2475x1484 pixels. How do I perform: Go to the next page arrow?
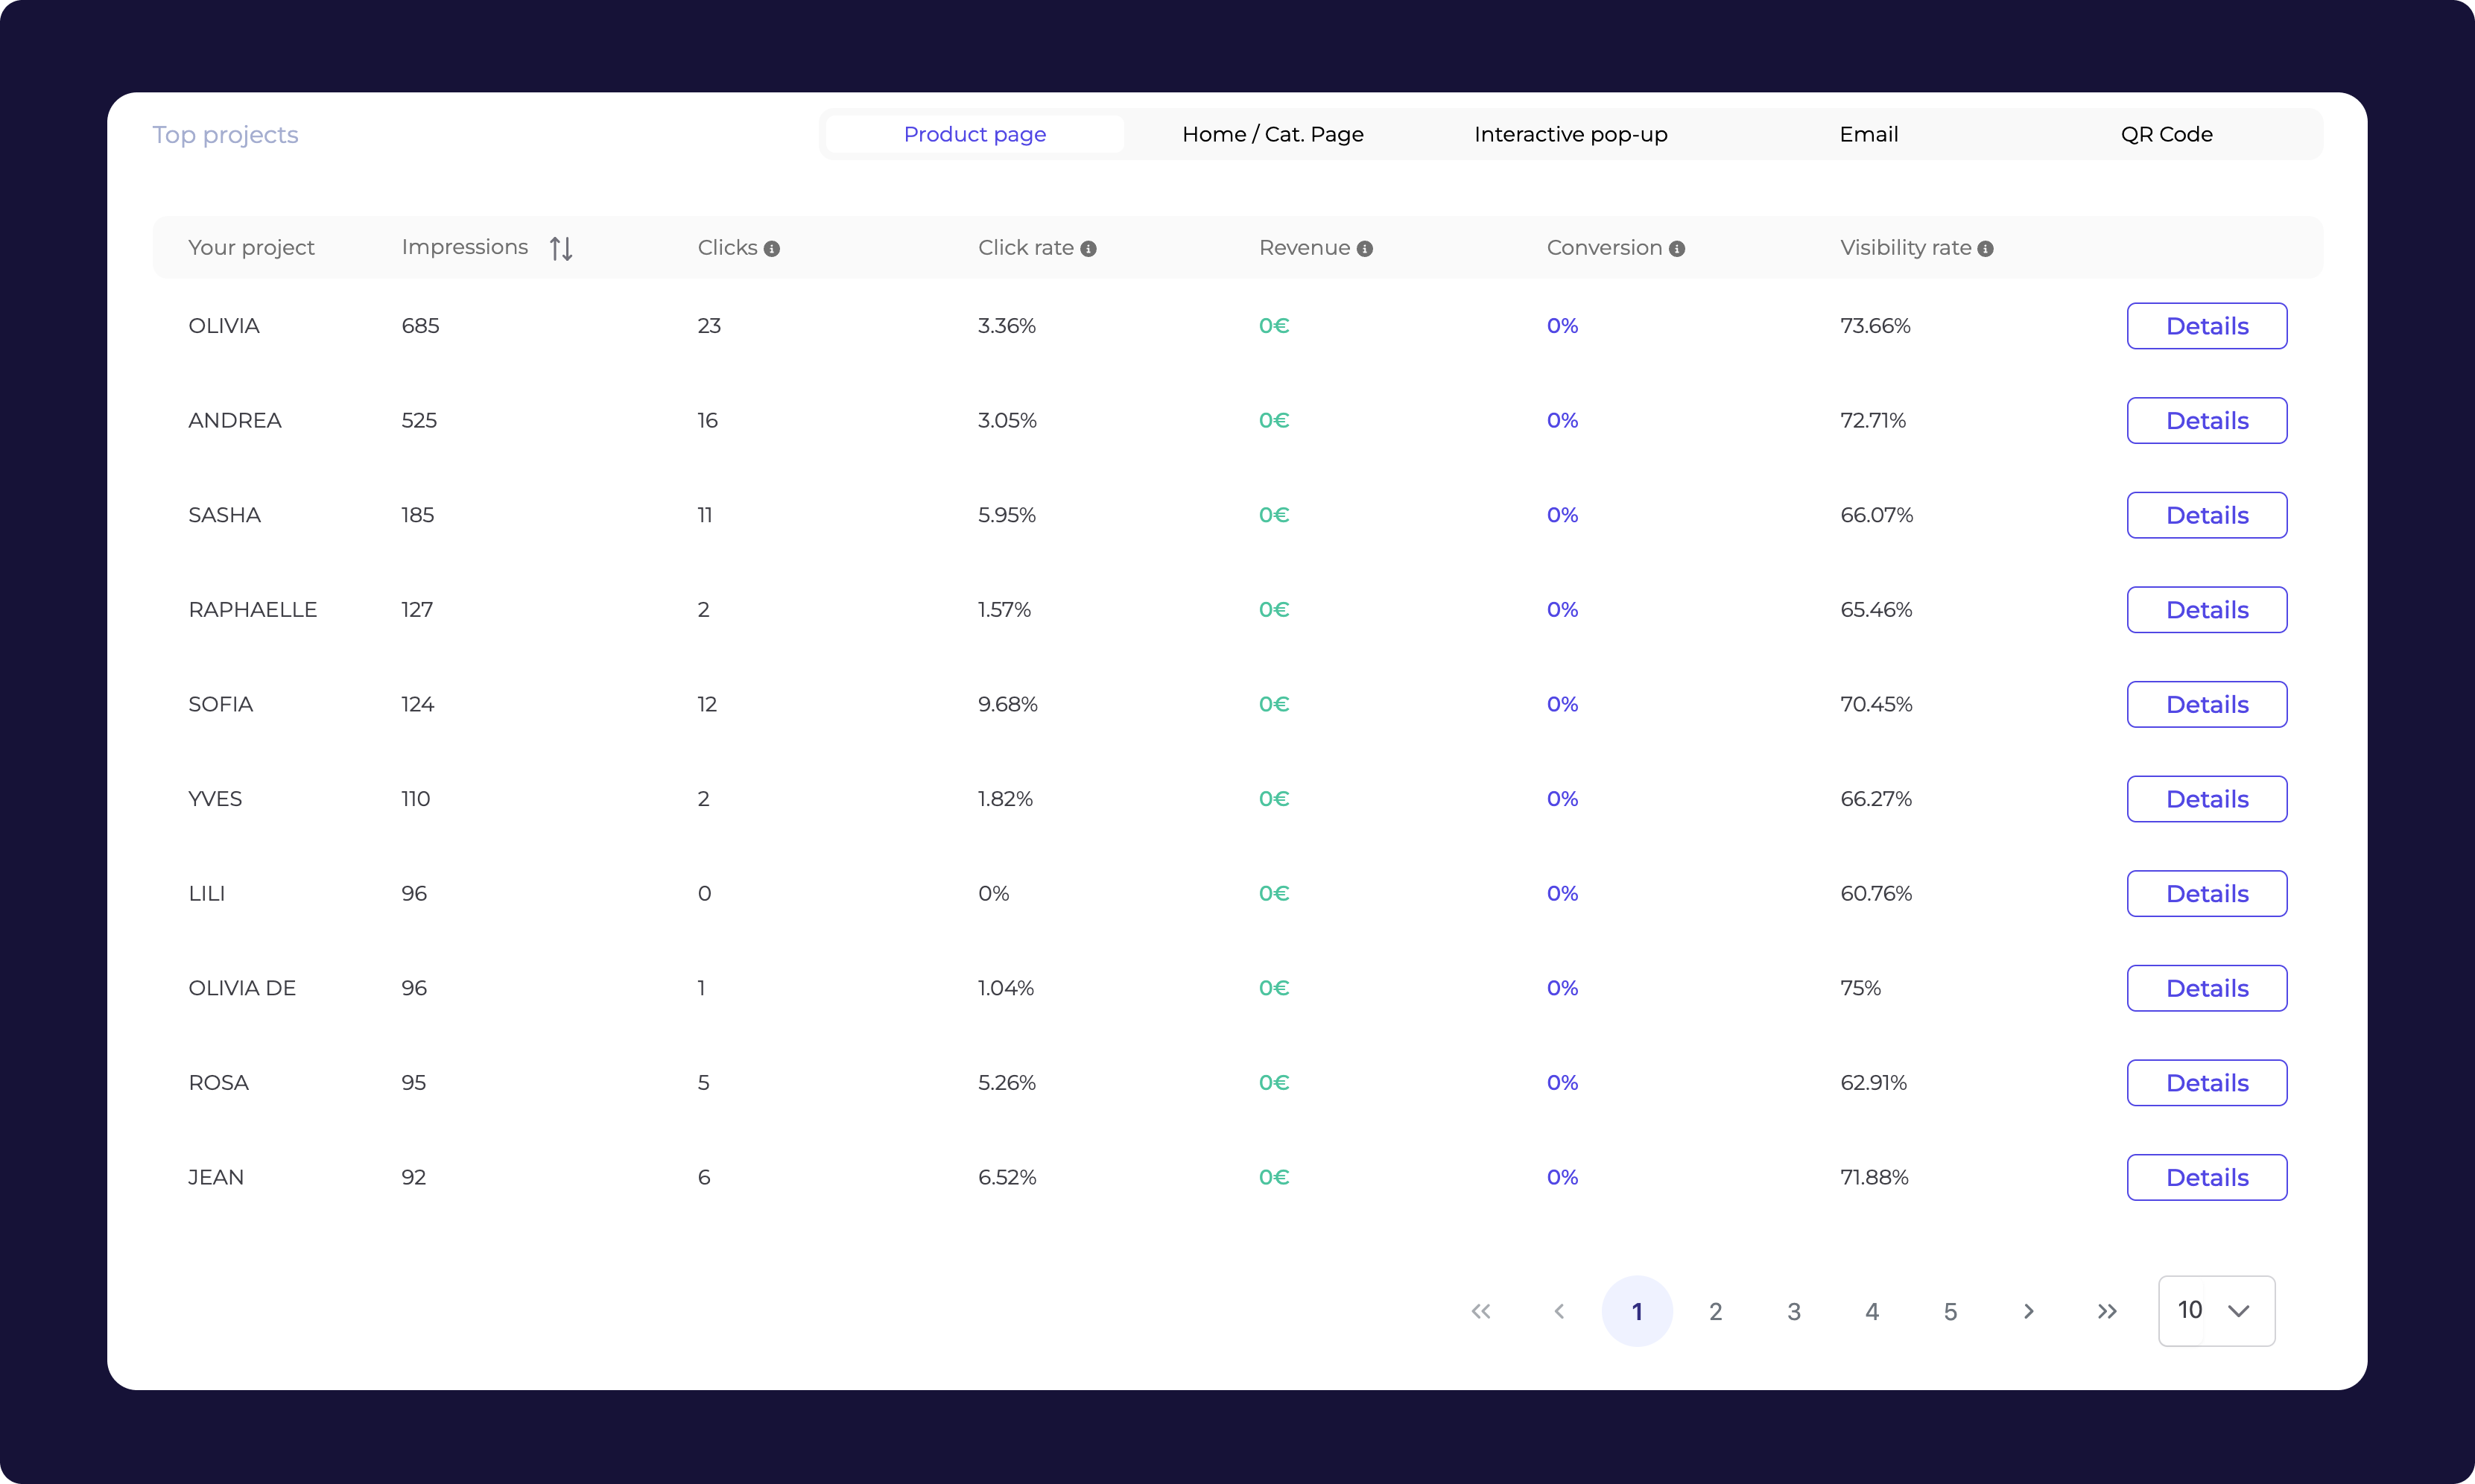point(2028,1311)
